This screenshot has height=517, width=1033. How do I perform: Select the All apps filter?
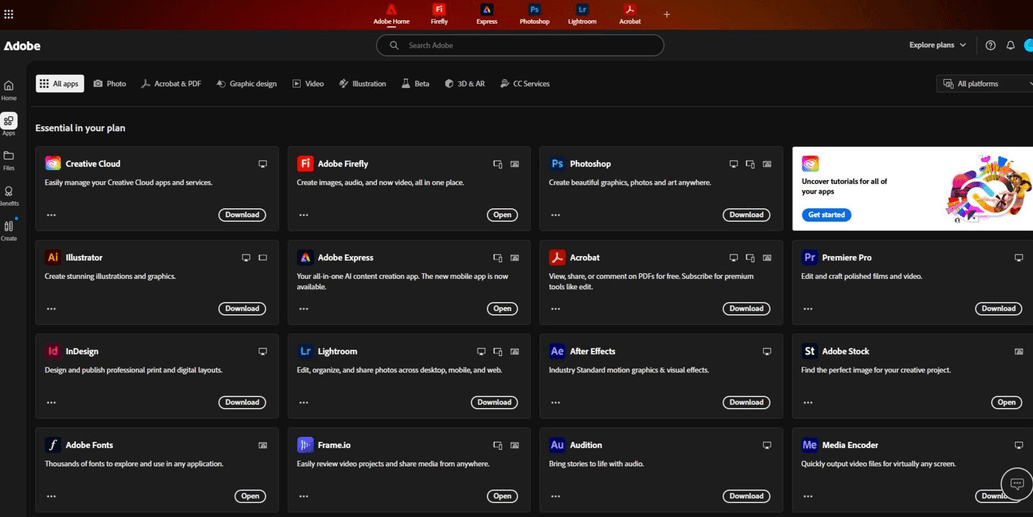[x=60, y=84]
